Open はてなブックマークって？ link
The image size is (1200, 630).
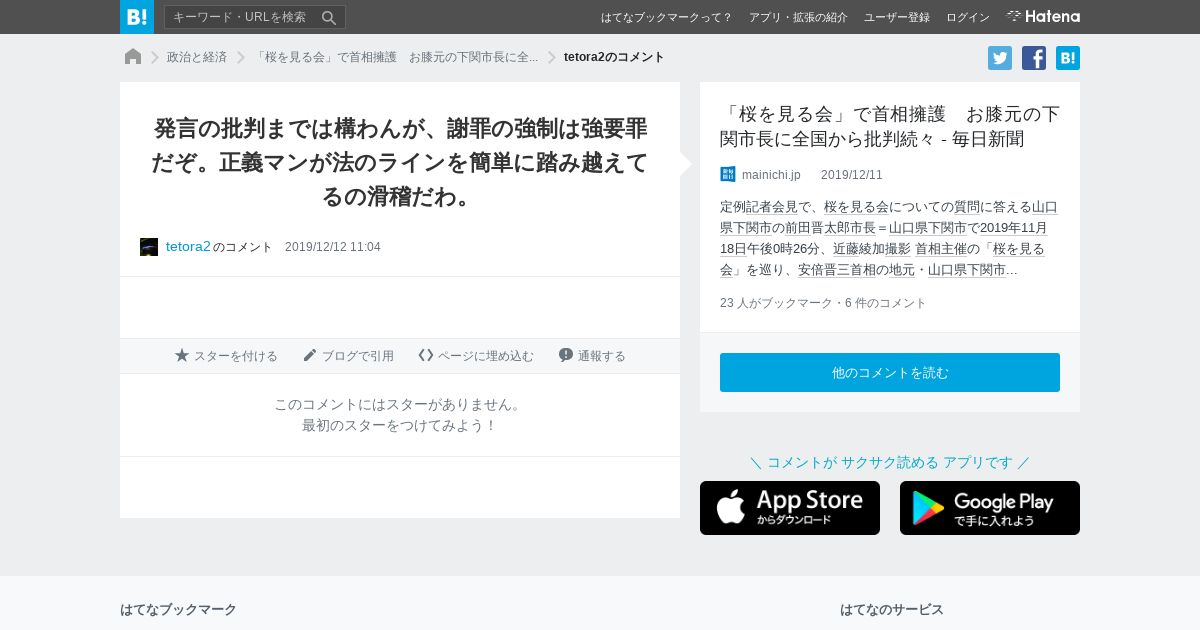(x=667, y=17)
